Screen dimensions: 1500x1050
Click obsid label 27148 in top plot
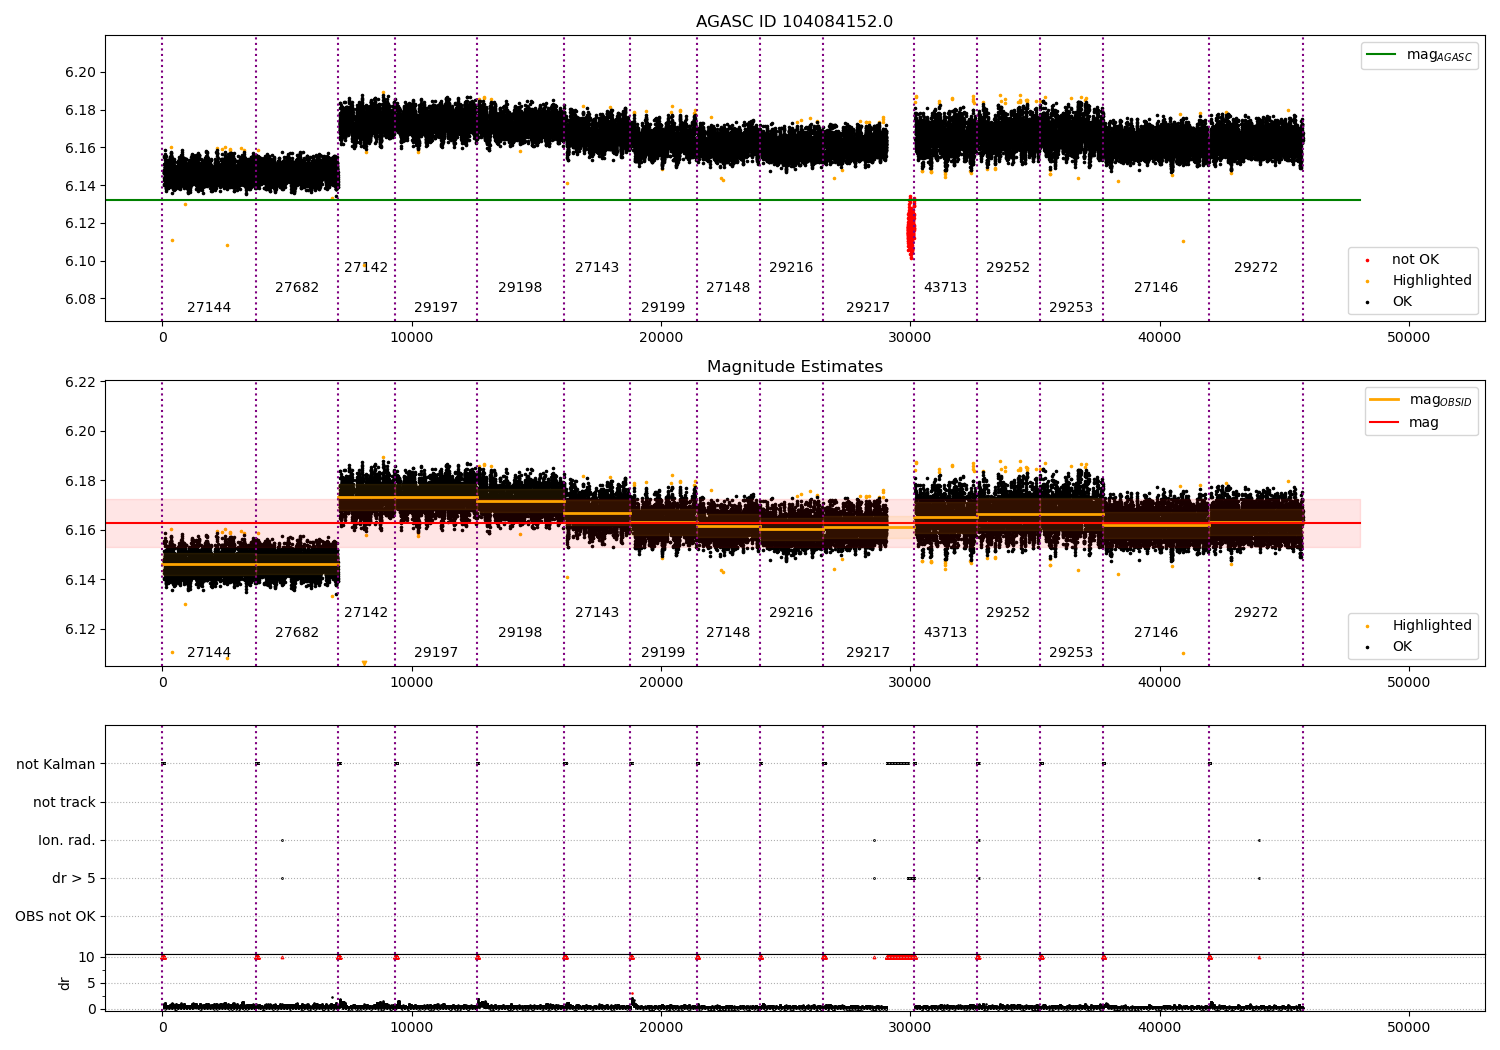pyautogui.click(x=728, y=288)
